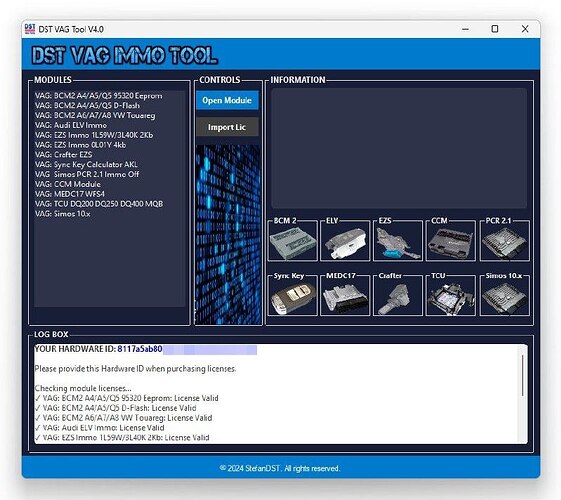Select VAG: Crafter EZS module
This screenshot has height=500, width=561.
click(64, 155)
